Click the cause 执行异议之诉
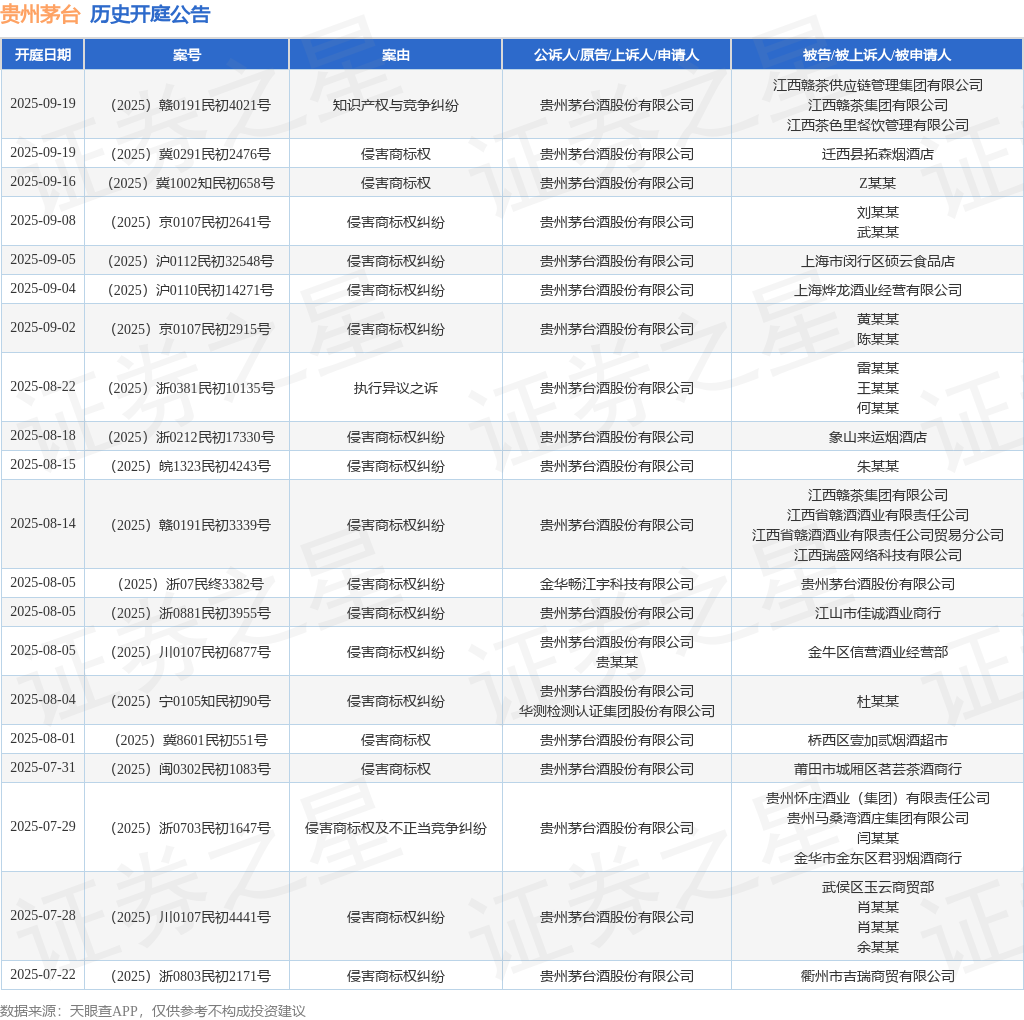Image resolution: width=1024 pixels, height=1020 pixels. [x=396, y=389]
